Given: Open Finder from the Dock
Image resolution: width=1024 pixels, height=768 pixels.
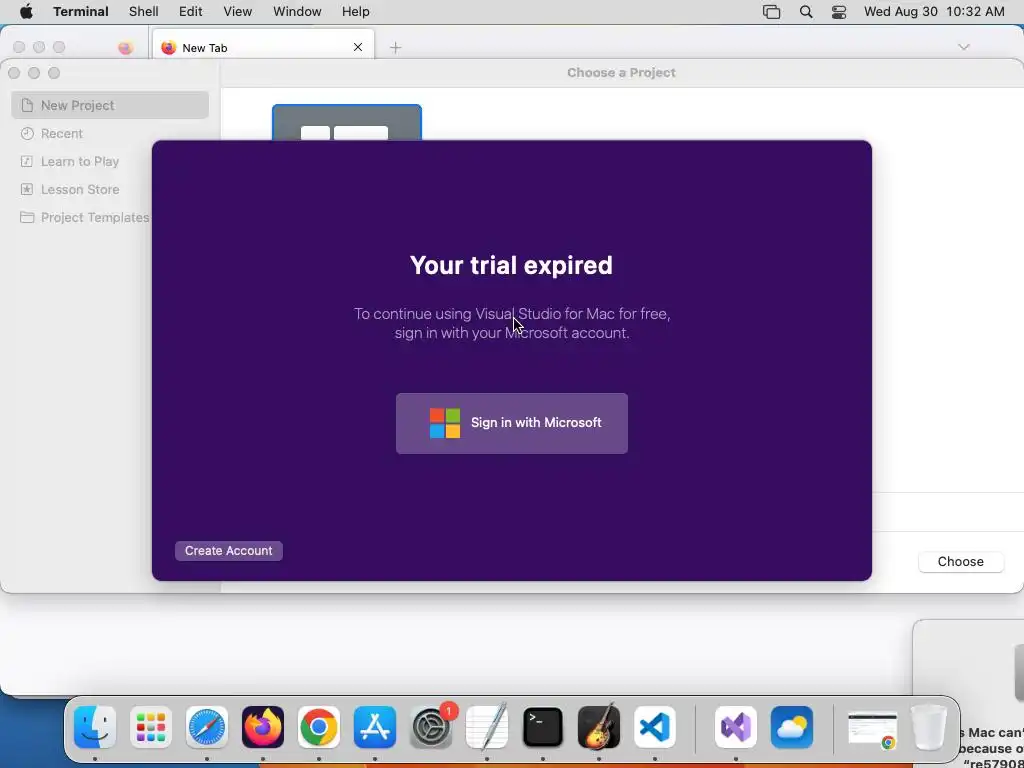Looking at the screenshot, I should click(95, 727).
